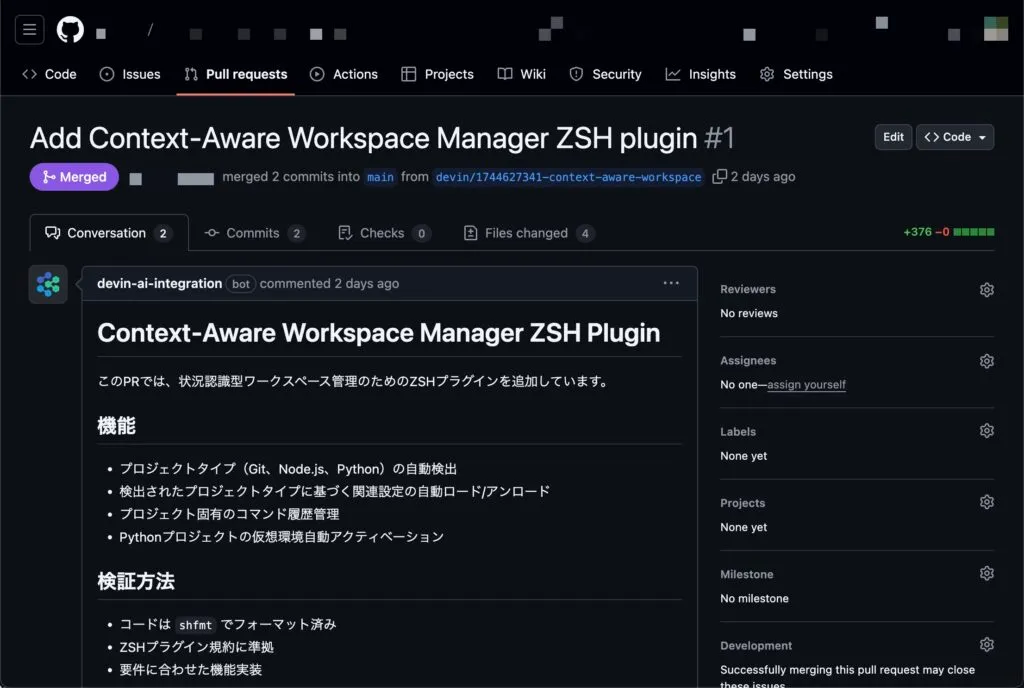Open the Code repository tab
This screenshot has height=688, width=1024.
coord(50,74)
